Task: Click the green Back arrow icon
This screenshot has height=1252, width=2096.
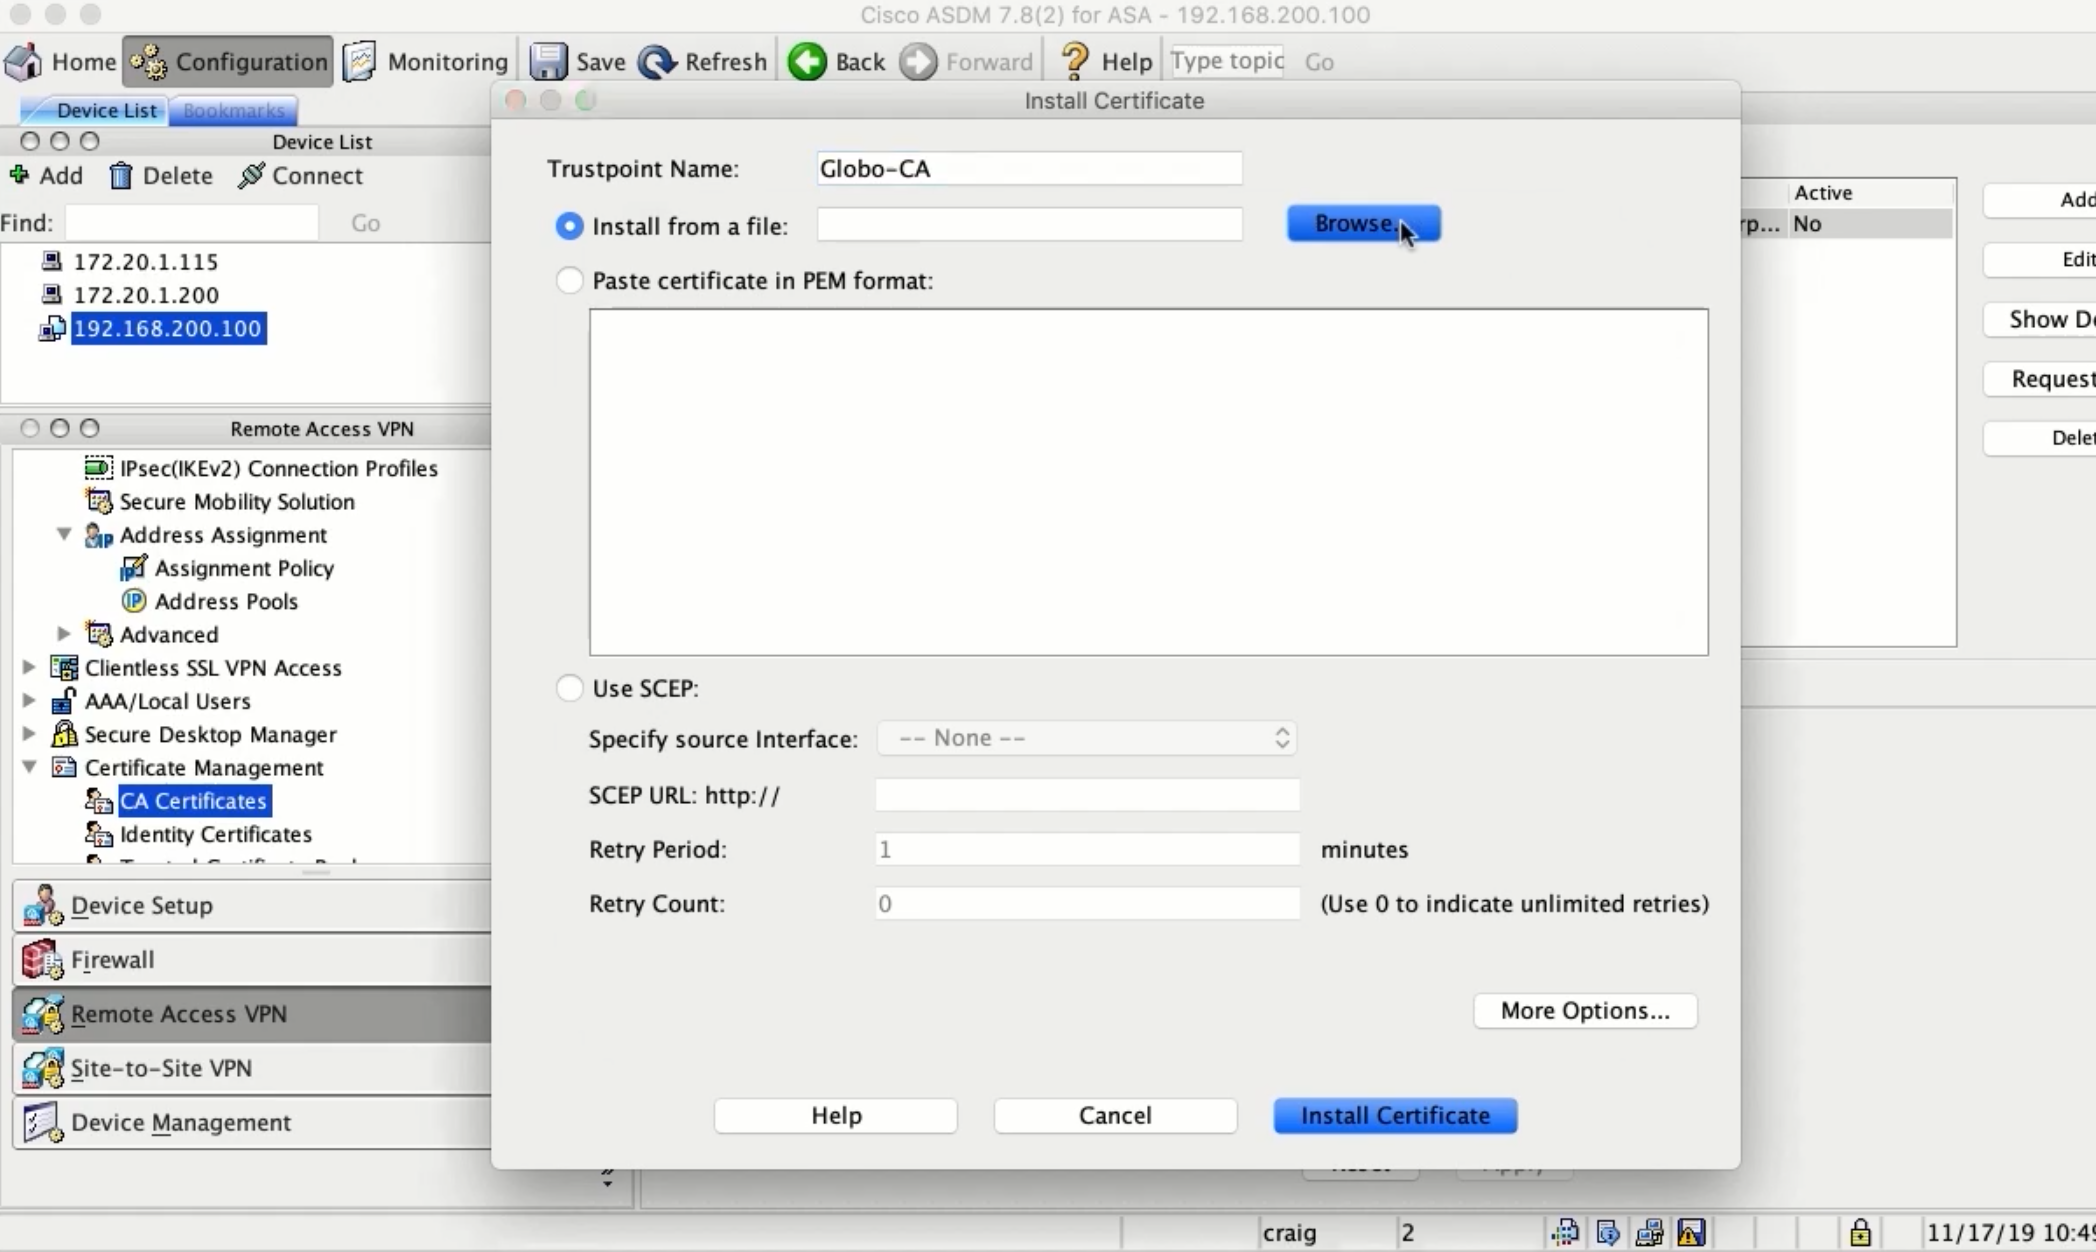Action: pos(807,62)
